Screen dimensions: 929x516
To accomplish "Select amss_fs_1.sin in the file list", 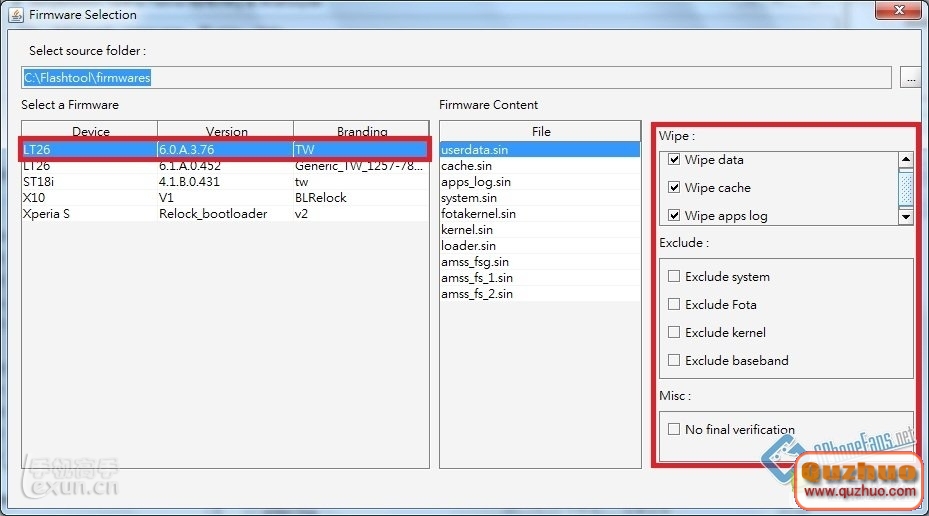I will (540, 277).
